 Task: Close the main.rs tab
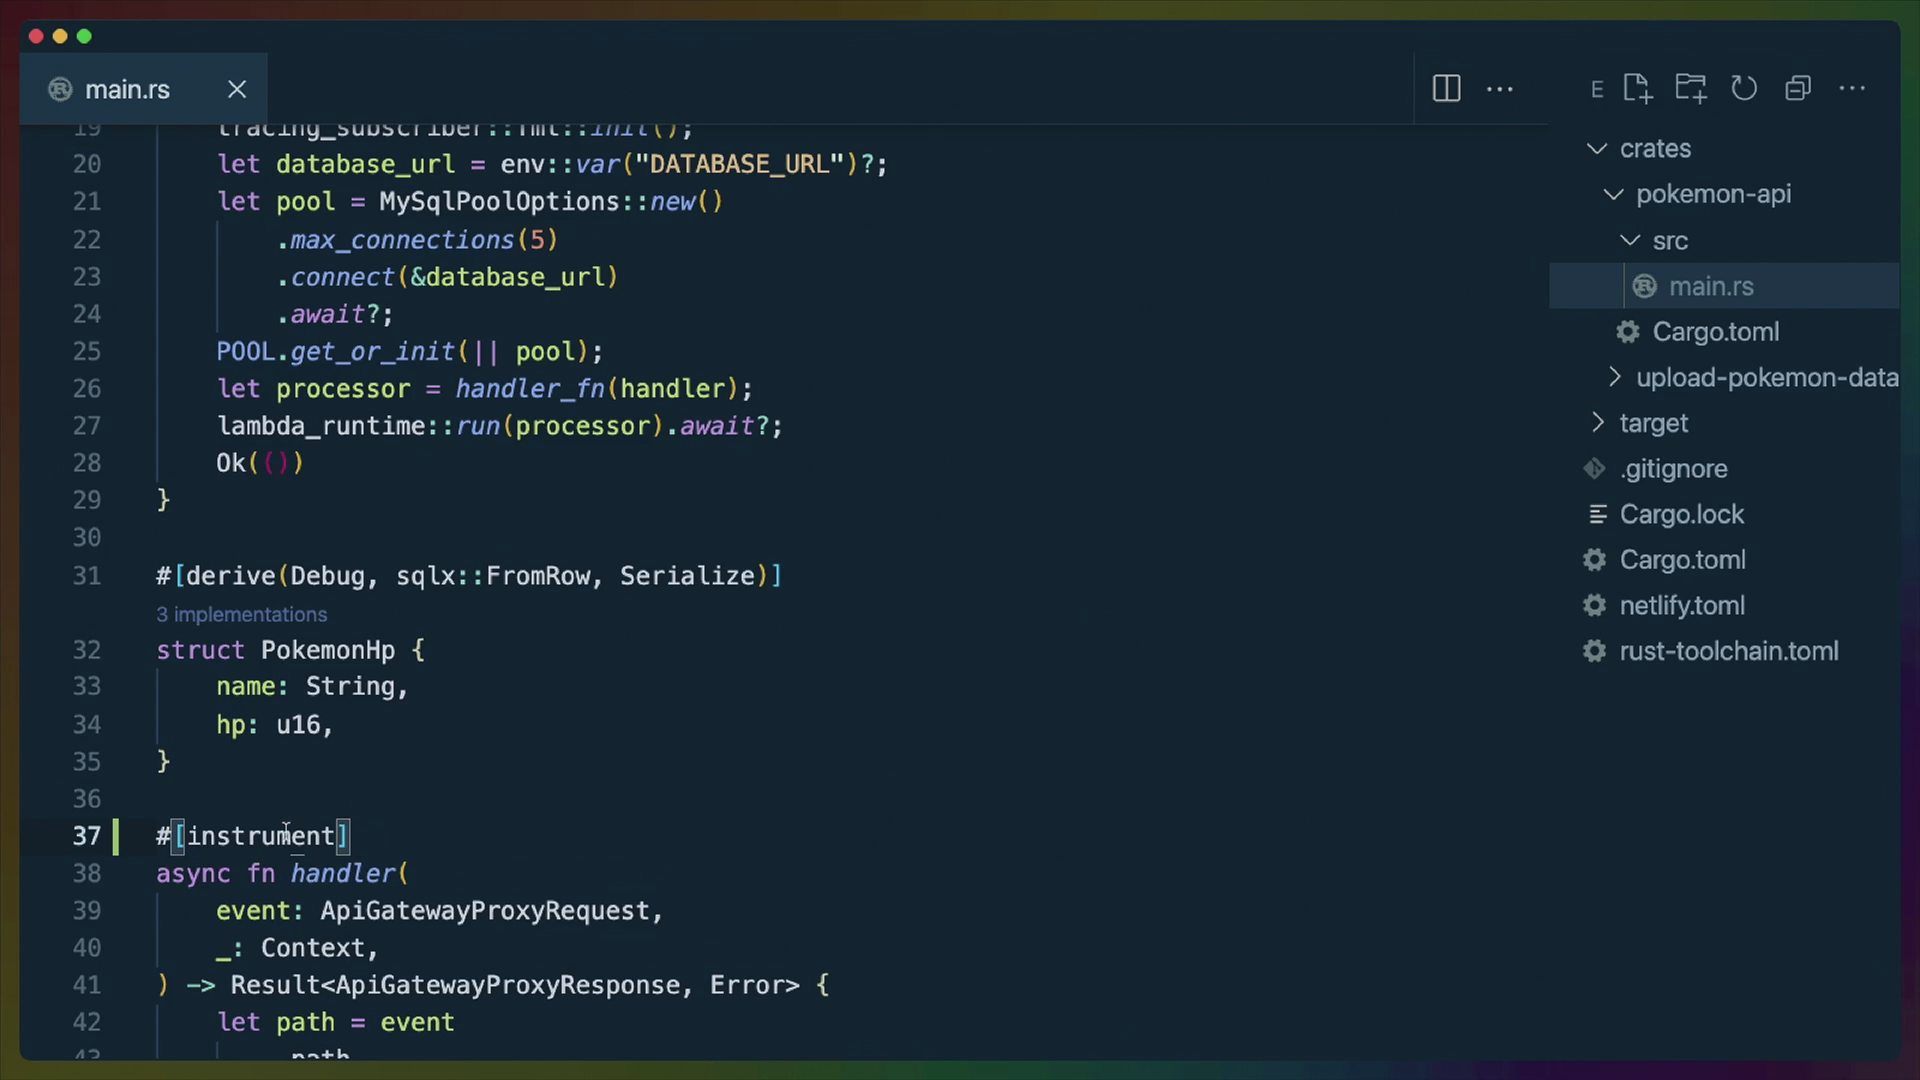coord(237,89)
